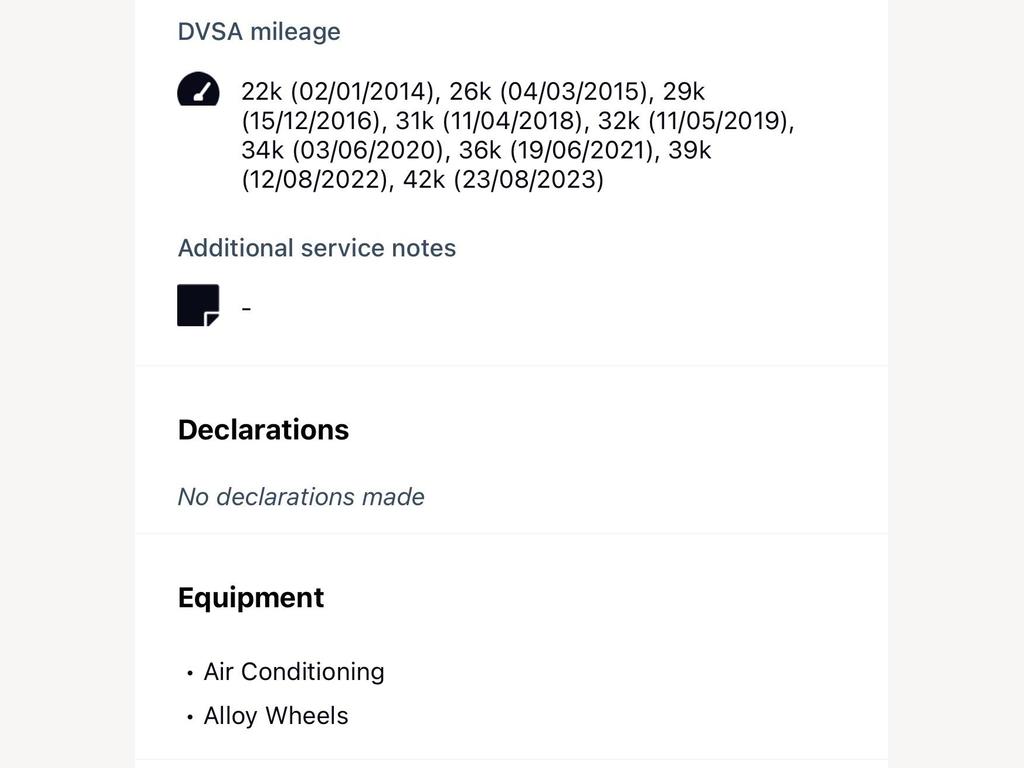
Task: Select the Air Conditioning equipment item
Action: (x=294, y=672)
